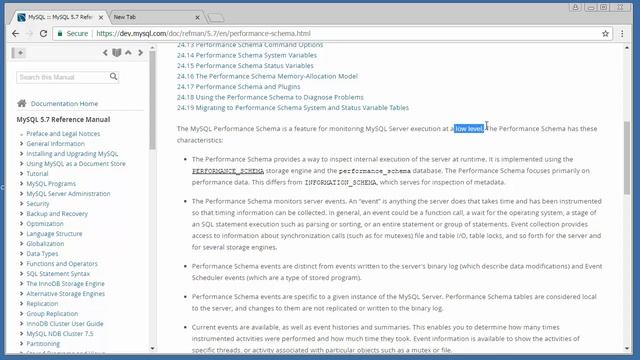Screen dimensions: 640x360
Task: Open Alternative Storage Engines in sidebar
Action: click(x=66, y=293)
